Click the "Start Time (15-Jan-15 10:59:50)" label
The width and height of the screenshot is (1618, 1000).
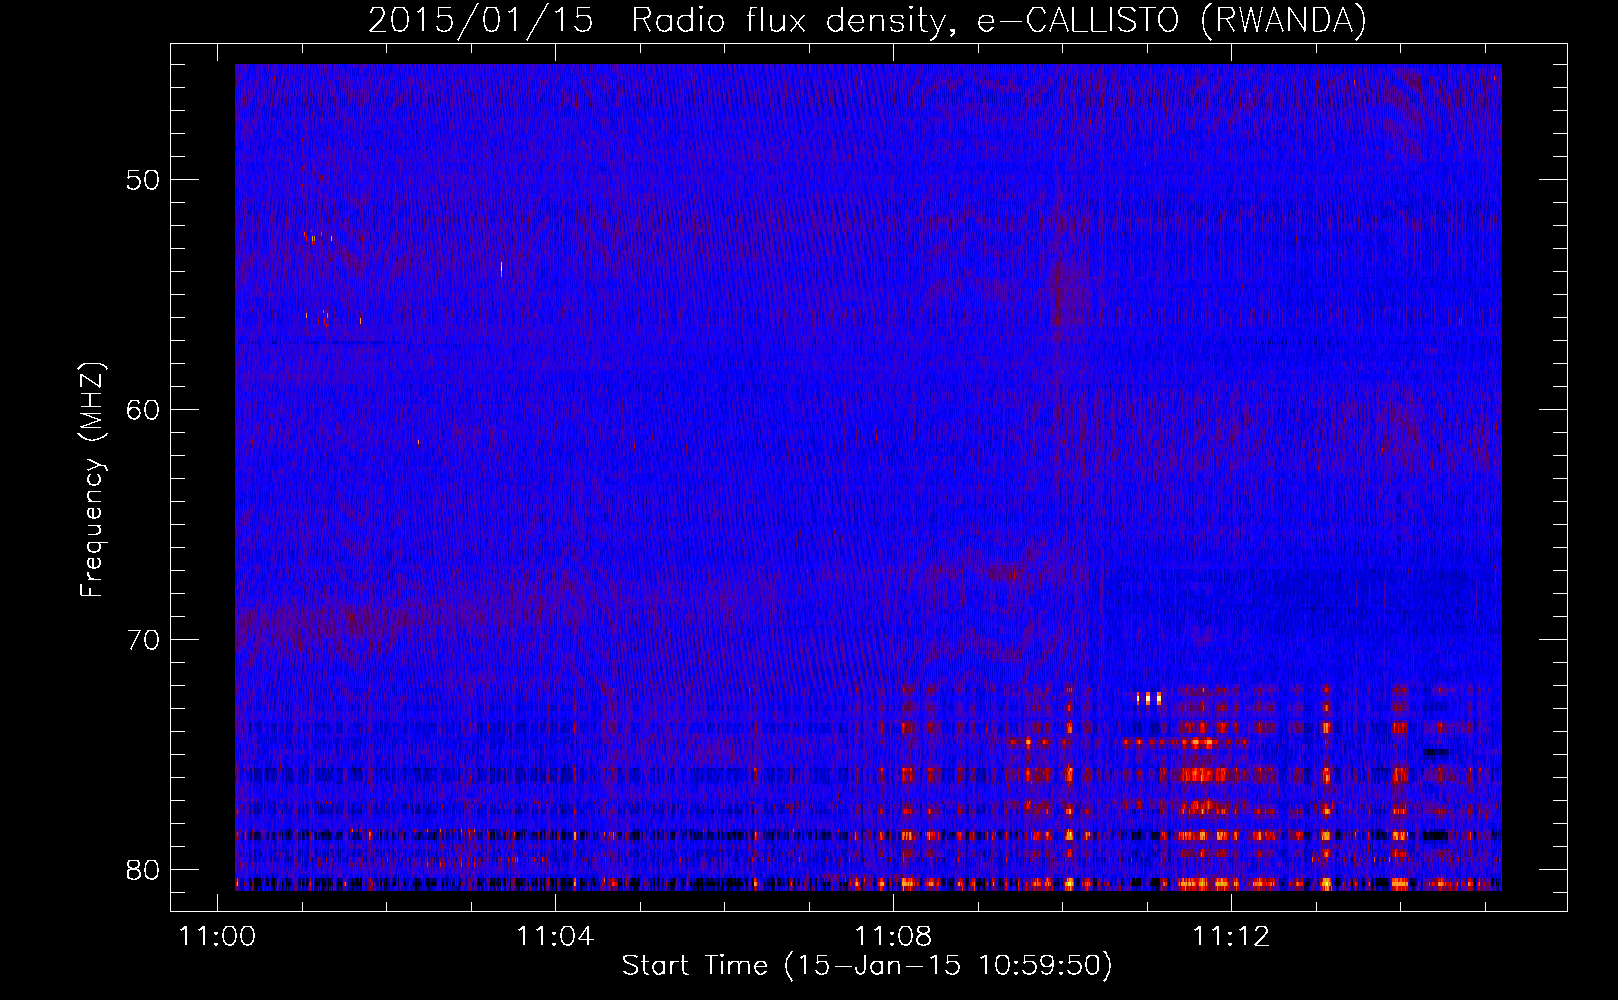[x=867, y=966]
